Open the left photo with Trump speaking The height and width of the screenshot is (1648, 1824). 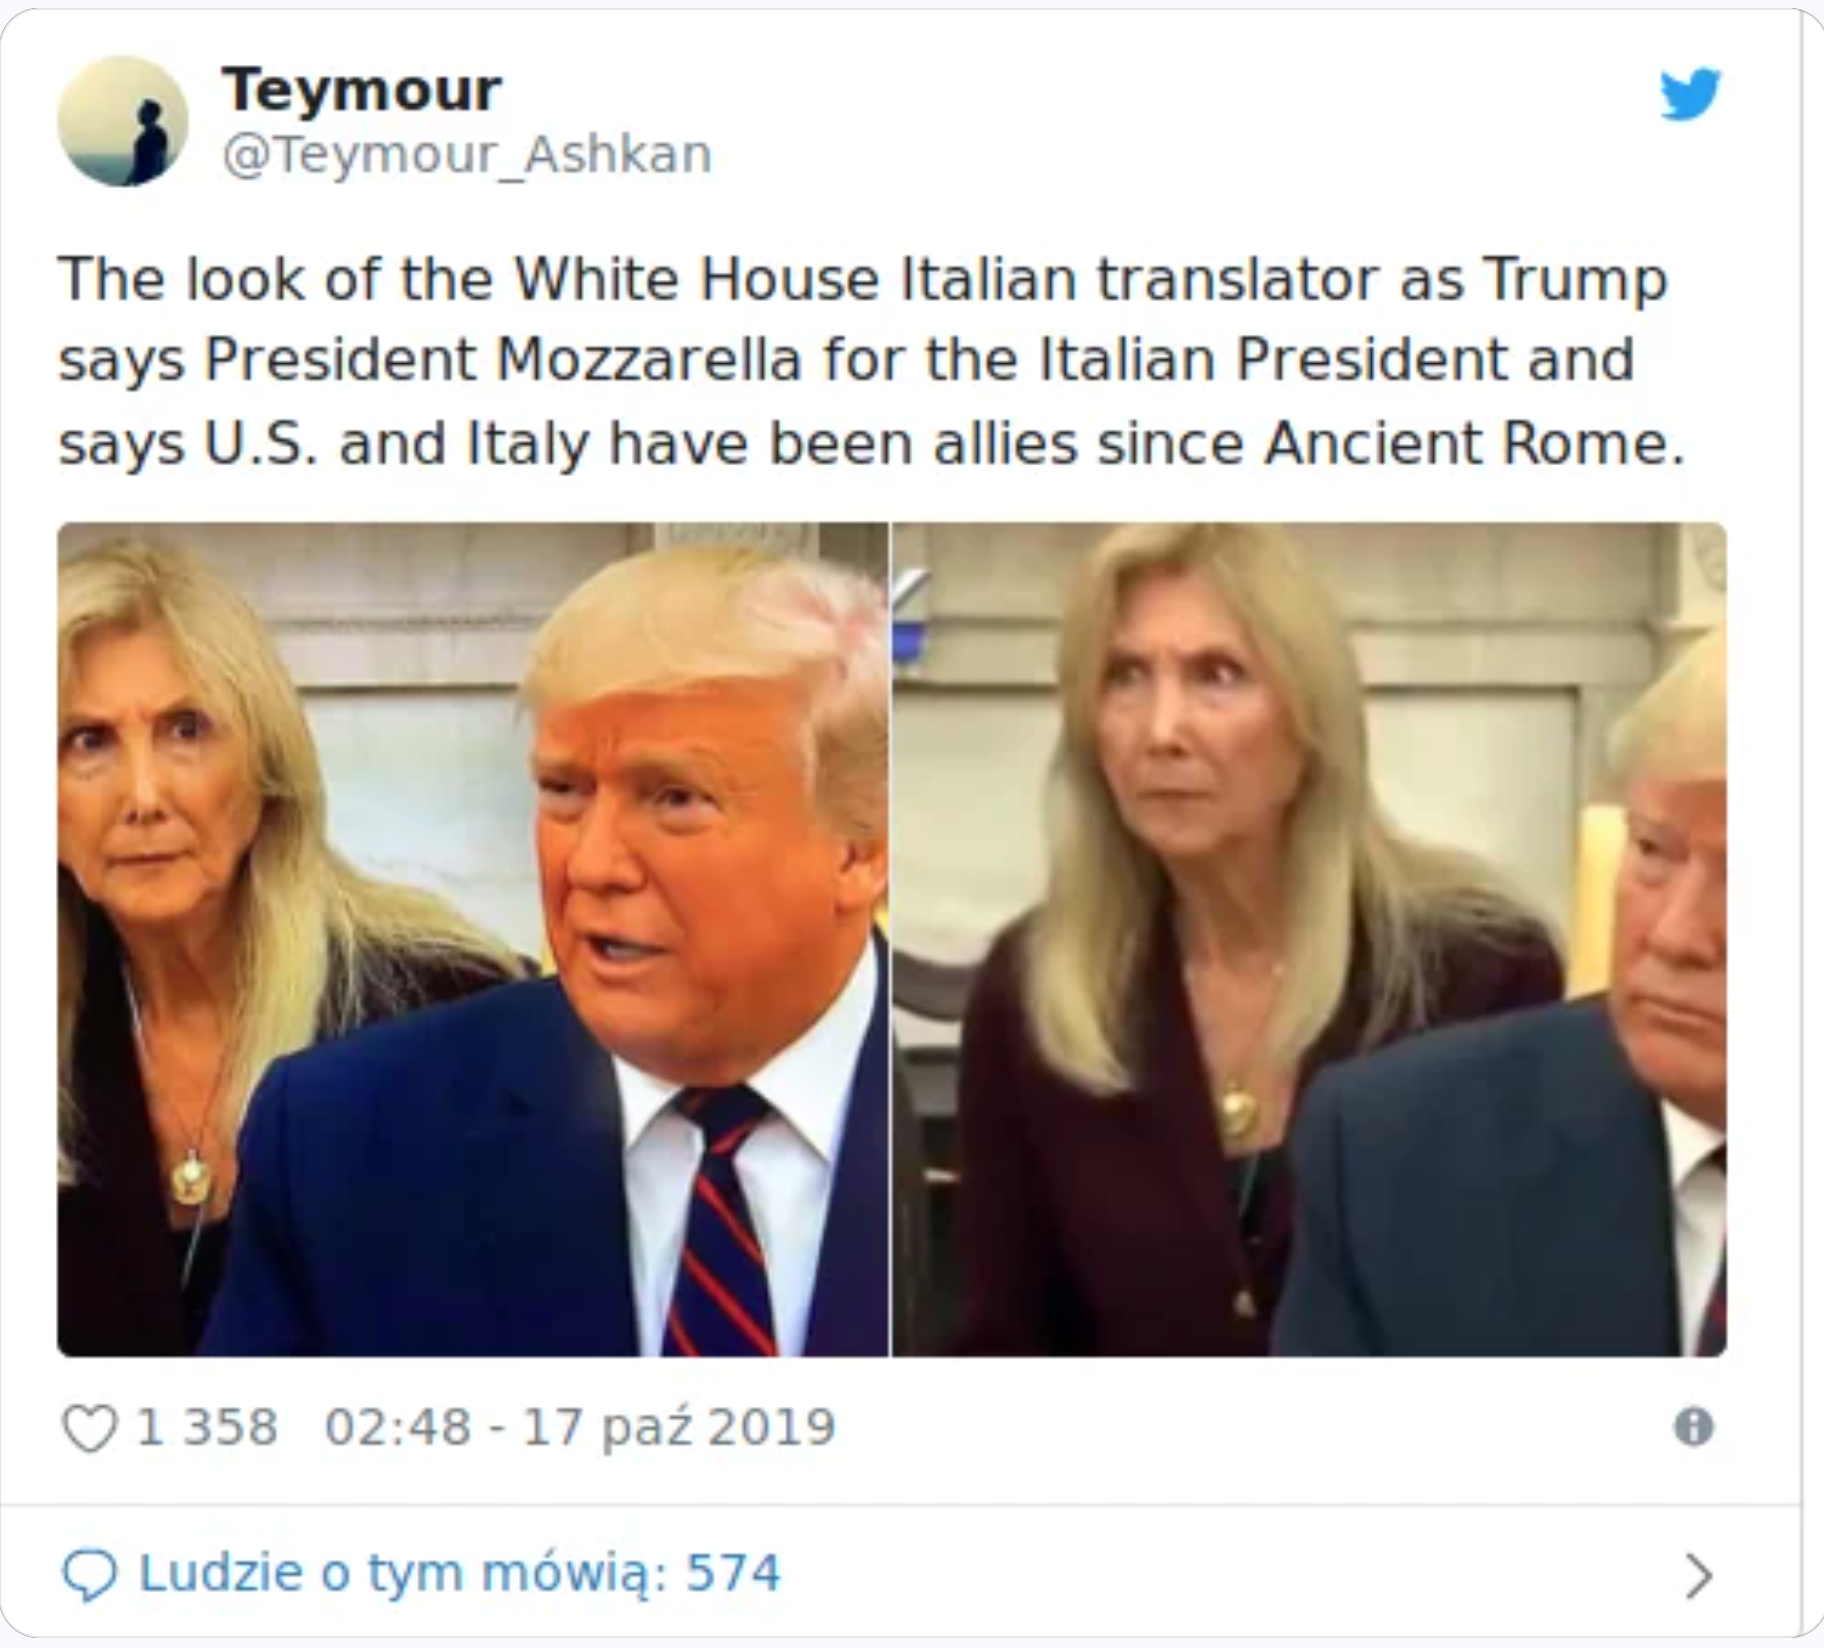tap(473, 939)
